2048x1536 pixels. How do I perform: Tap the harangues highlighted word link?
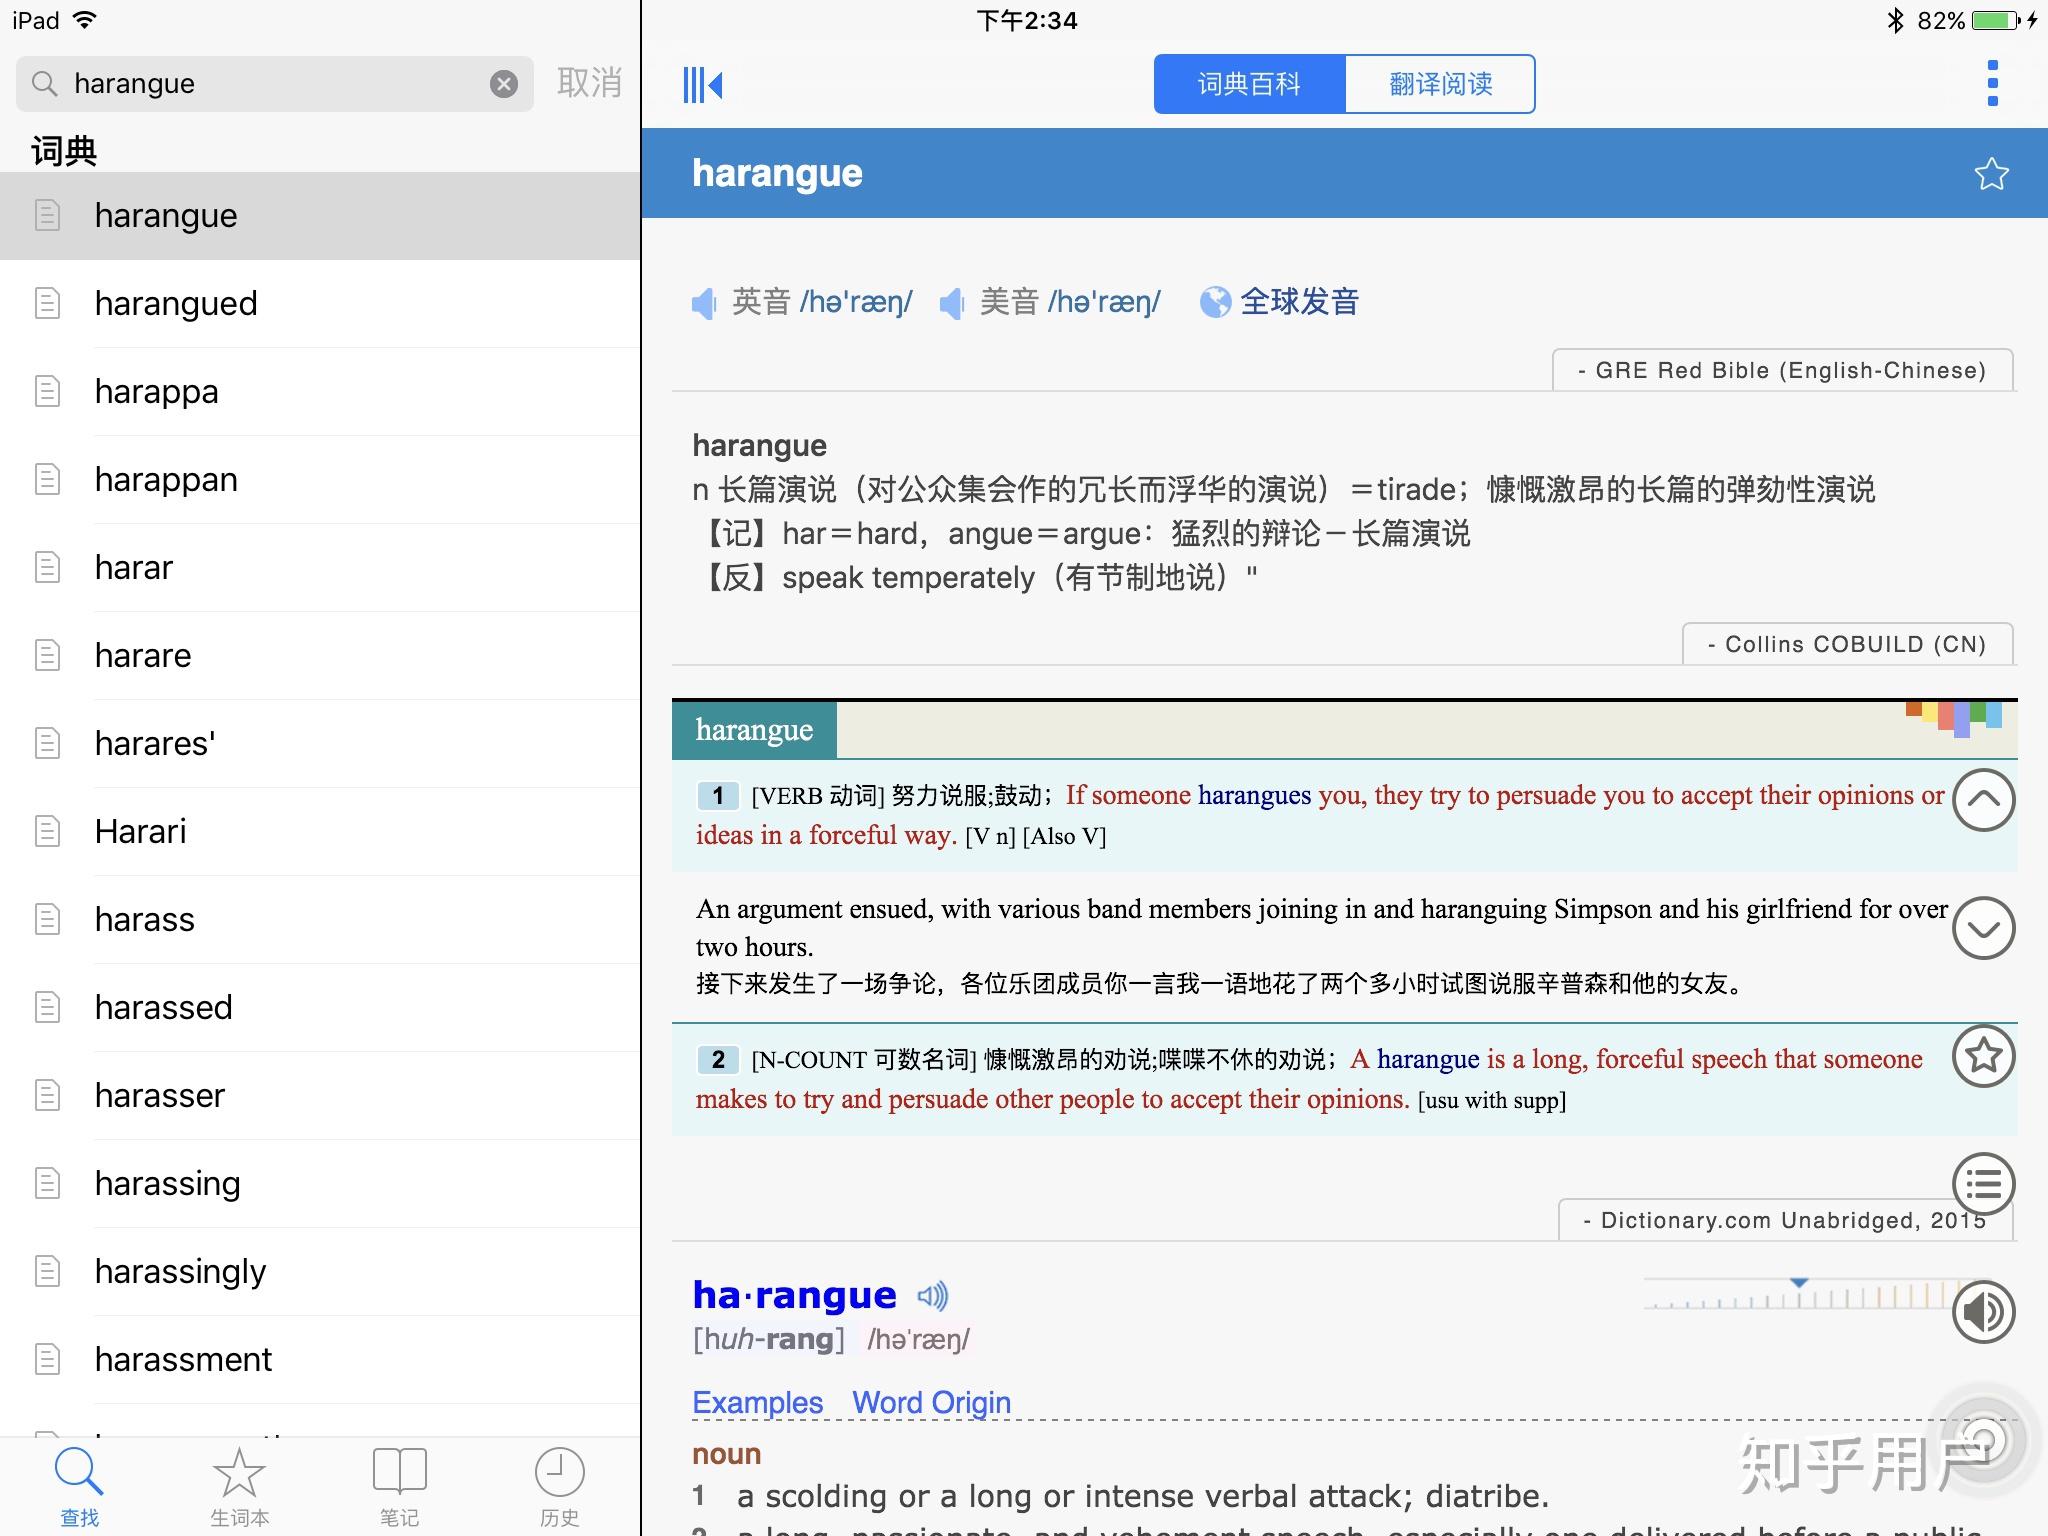[x=1254, y=795]
